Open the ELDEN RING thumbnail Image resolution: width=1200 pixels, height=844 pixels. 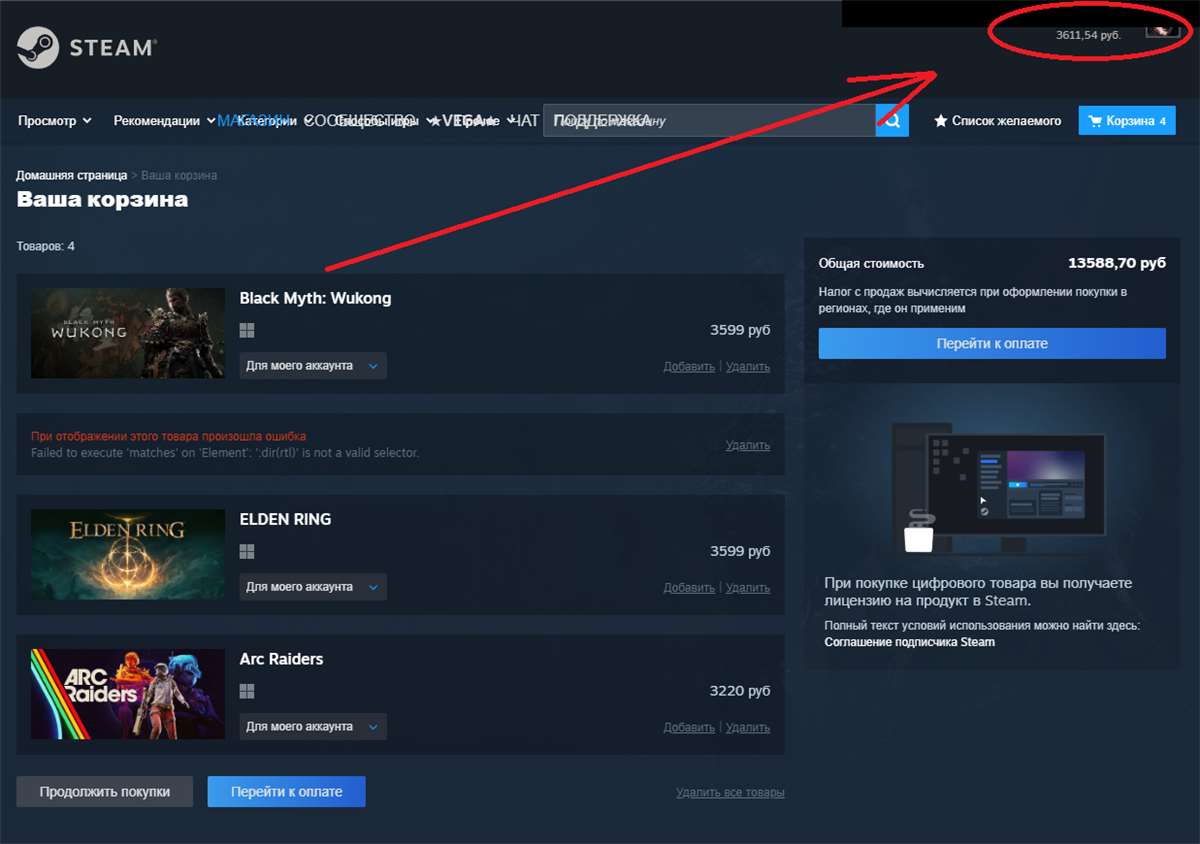click(128, 554)
